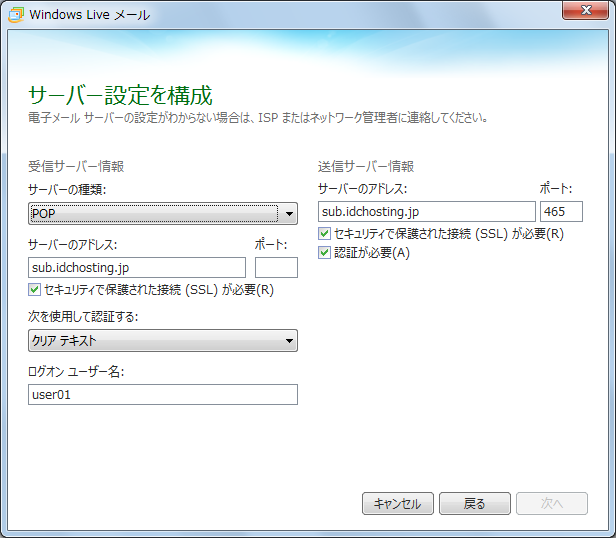Click the キャンセル button
The image size is (616, 538).
(398, 503)
